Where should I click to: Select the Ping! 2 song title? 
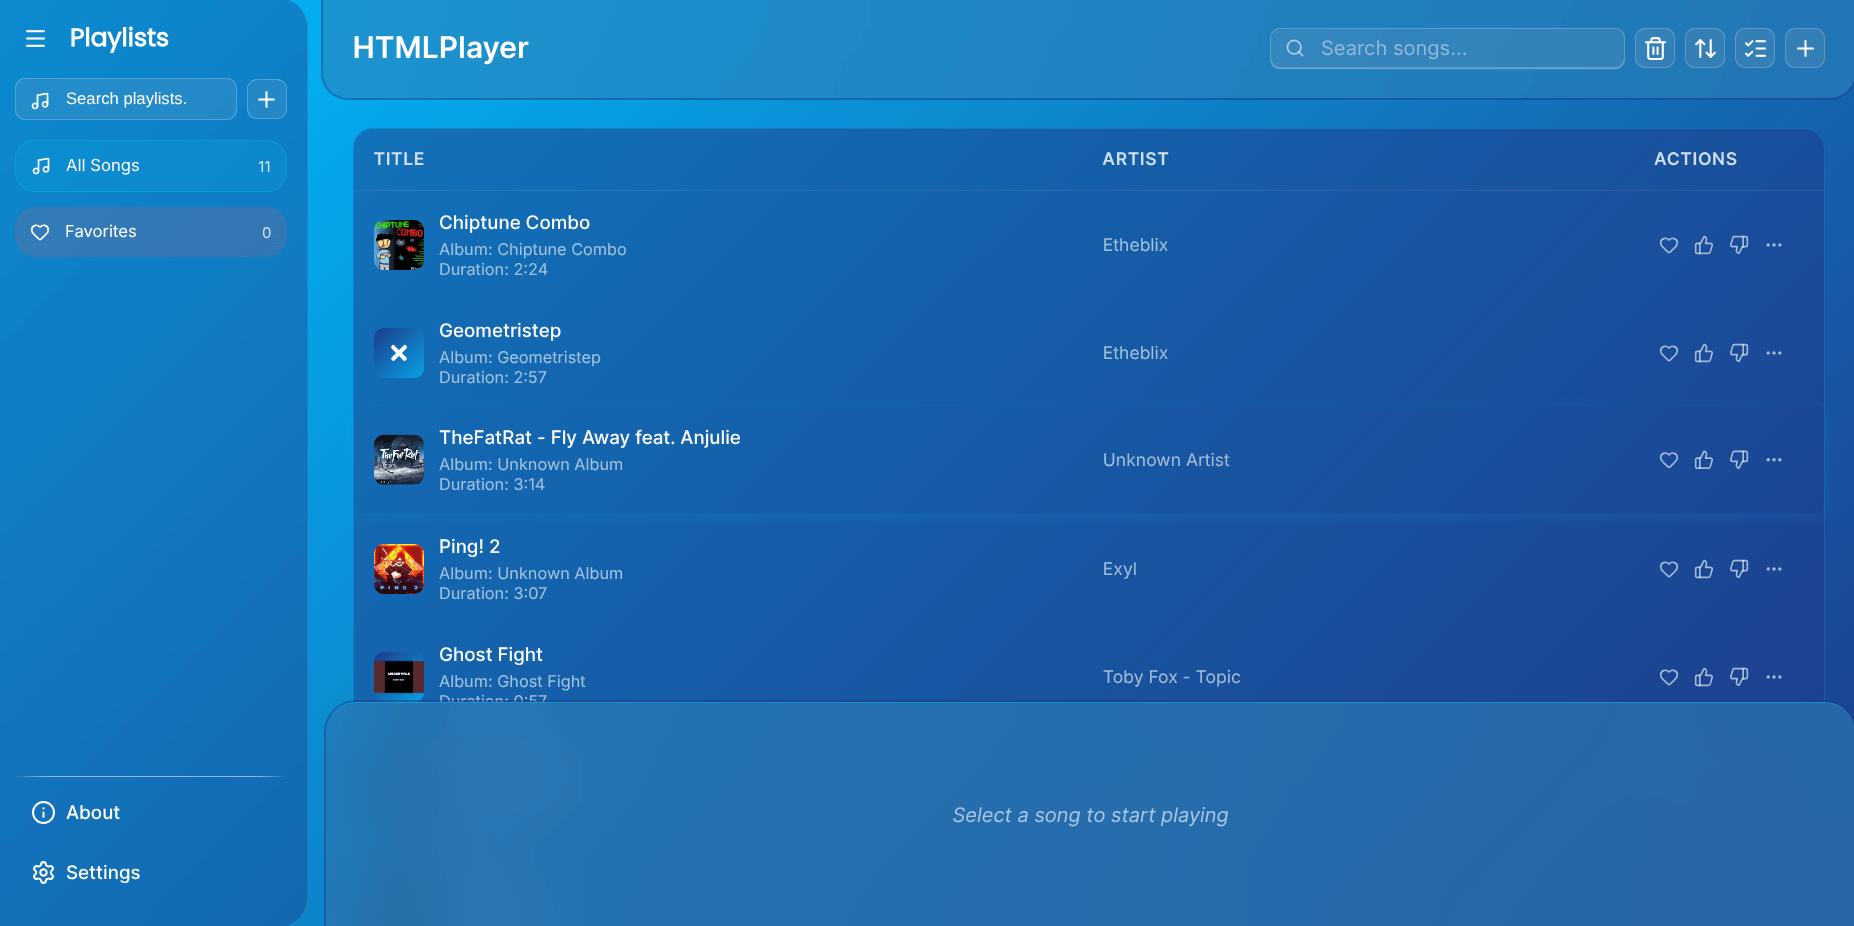(x=469, y=547)
